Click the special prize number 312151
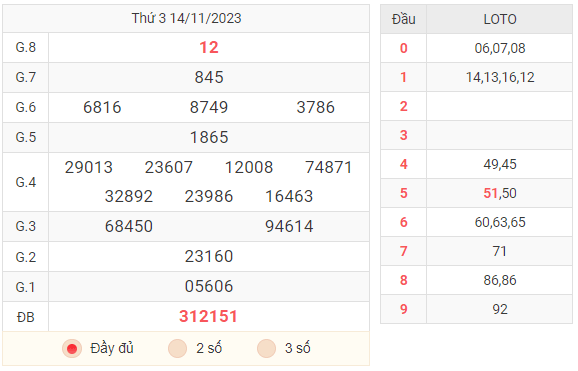This screenshot has height=371, width=578. pyautogui.click(x=208, y=316)
